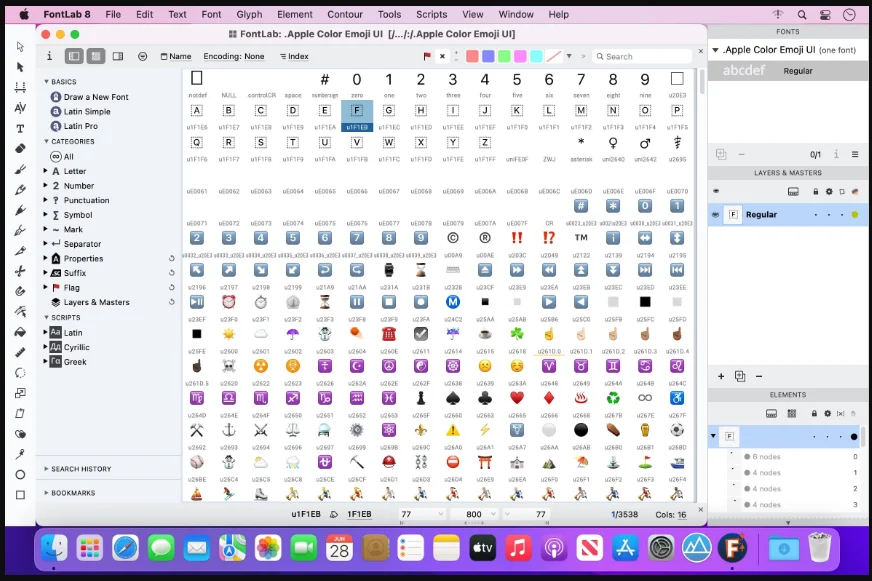
Task: Toggle the filter circle button in toolbar
Action: click(x=142, y=56)
